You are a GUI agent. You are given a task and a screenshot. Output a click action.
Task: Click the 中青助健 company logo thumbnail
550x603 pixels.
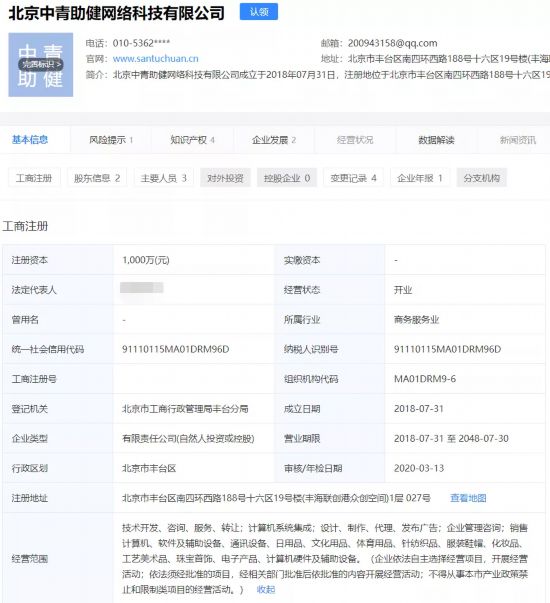(x=41, y=65)
